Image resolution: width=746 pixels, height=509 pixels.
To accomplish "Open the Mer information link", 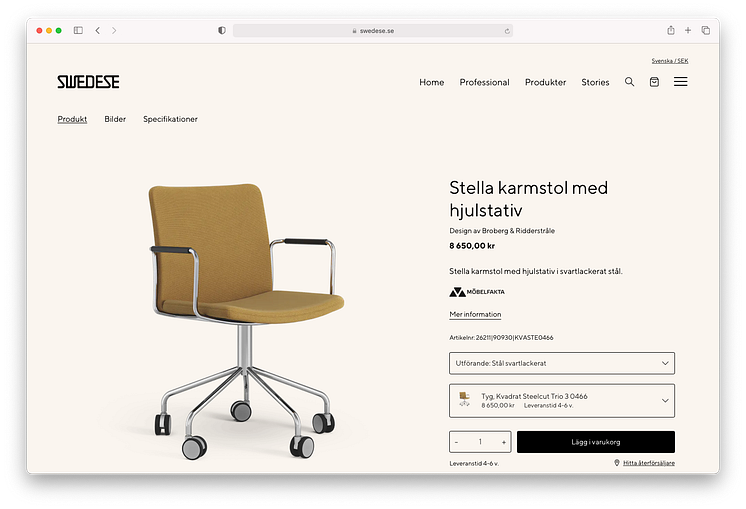I will tap(475, 314).
